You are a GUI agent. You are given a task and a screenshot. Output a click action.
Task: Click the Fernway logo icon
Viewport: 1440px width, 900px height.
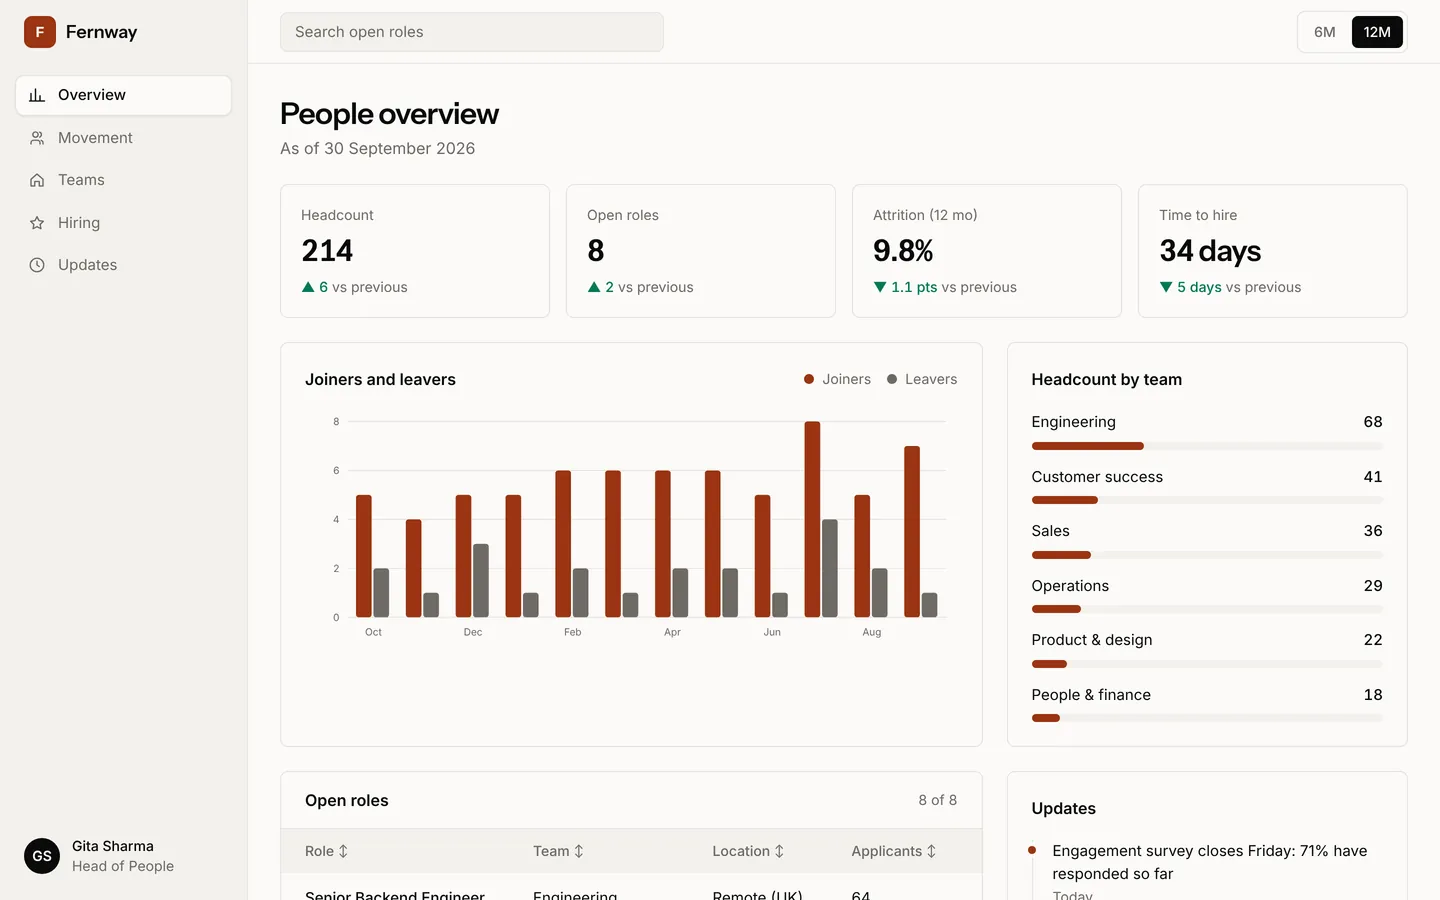(40, 32)
